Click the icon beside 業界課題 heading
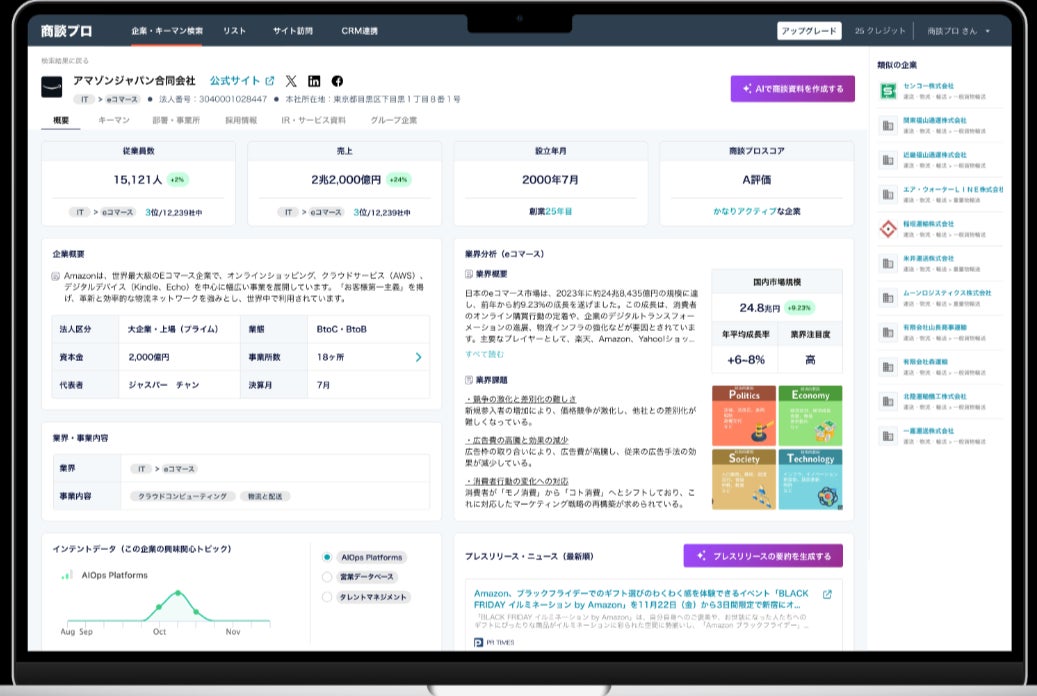The height and width of the screenshot is (696, 1037). (469, 380)
